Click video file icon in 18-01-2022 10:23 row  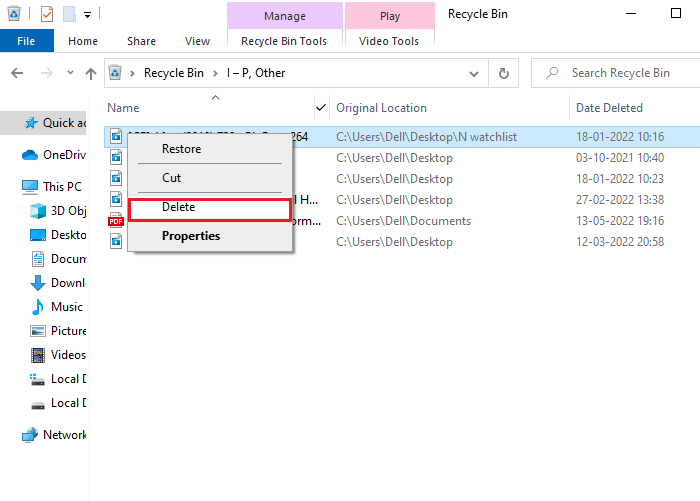116,178
